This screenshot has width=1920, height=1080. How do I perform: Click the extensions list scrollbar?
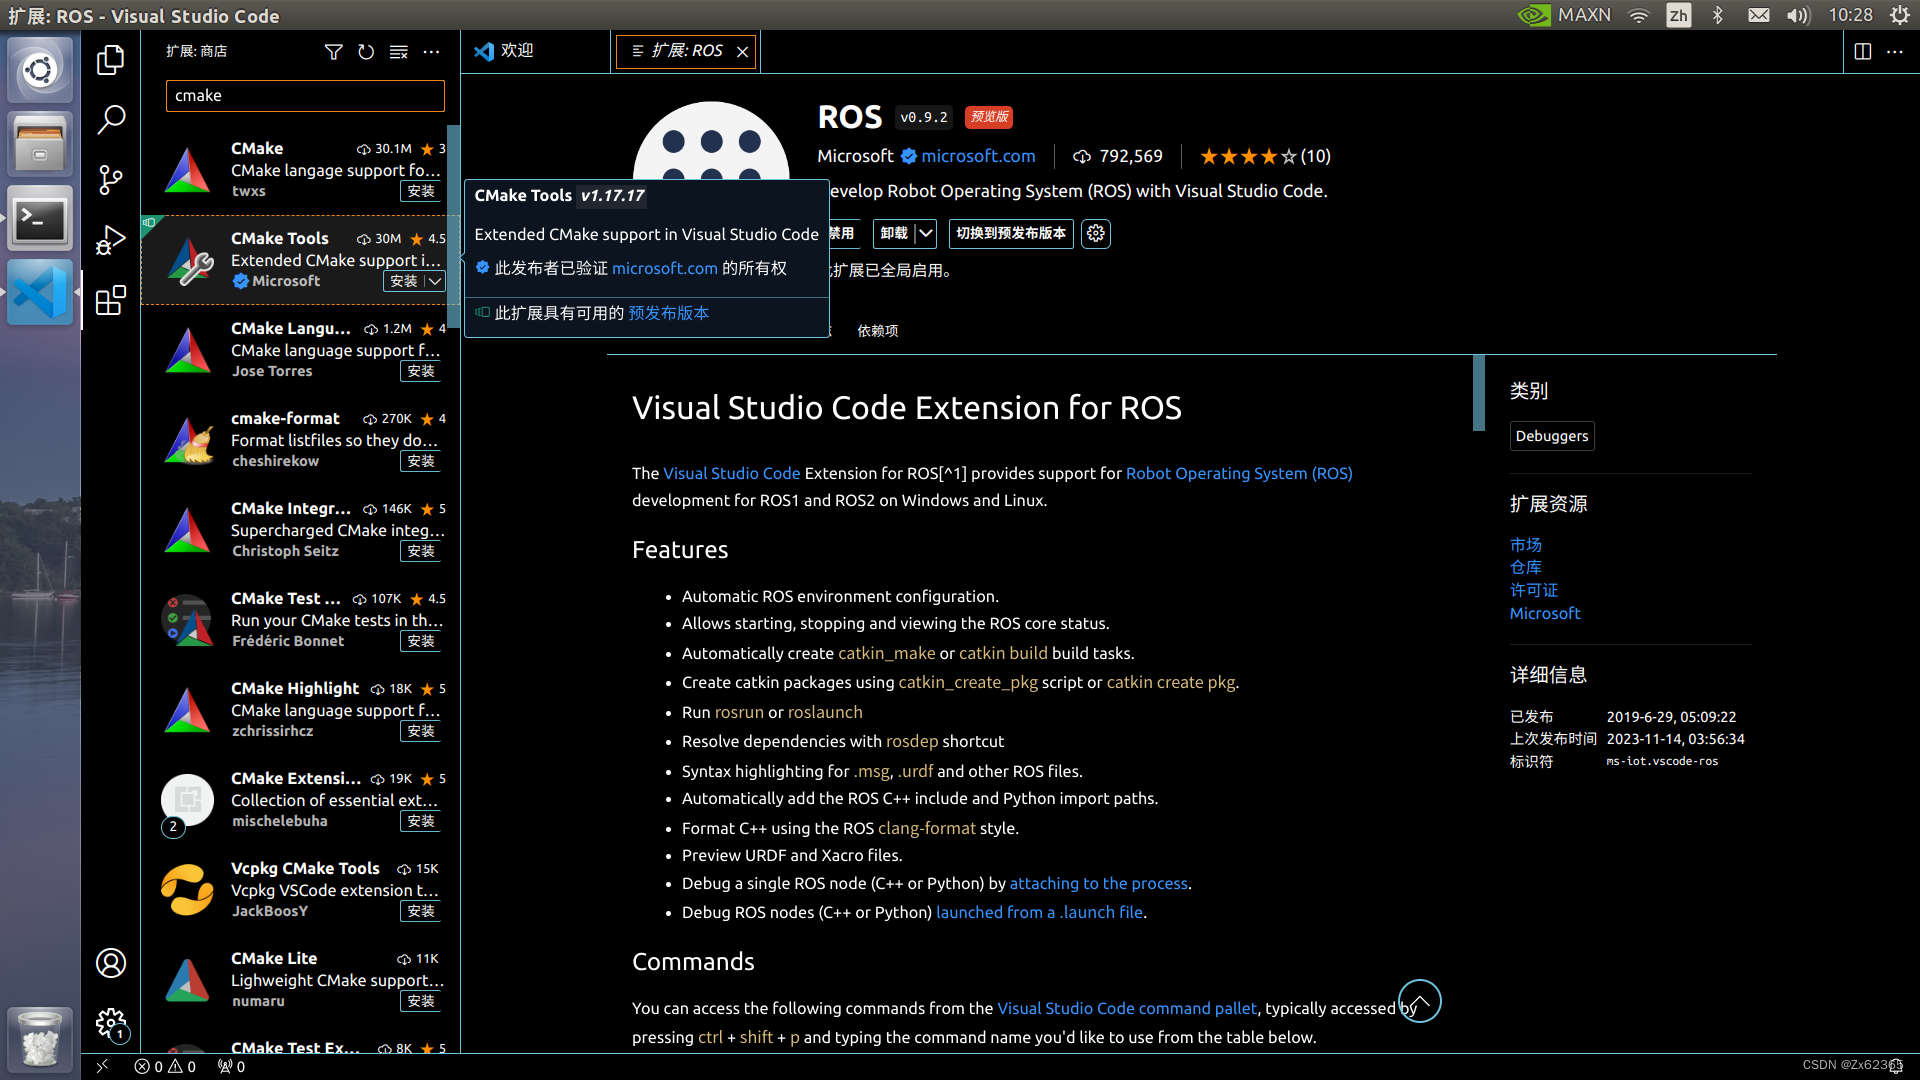tap(454, 226)
